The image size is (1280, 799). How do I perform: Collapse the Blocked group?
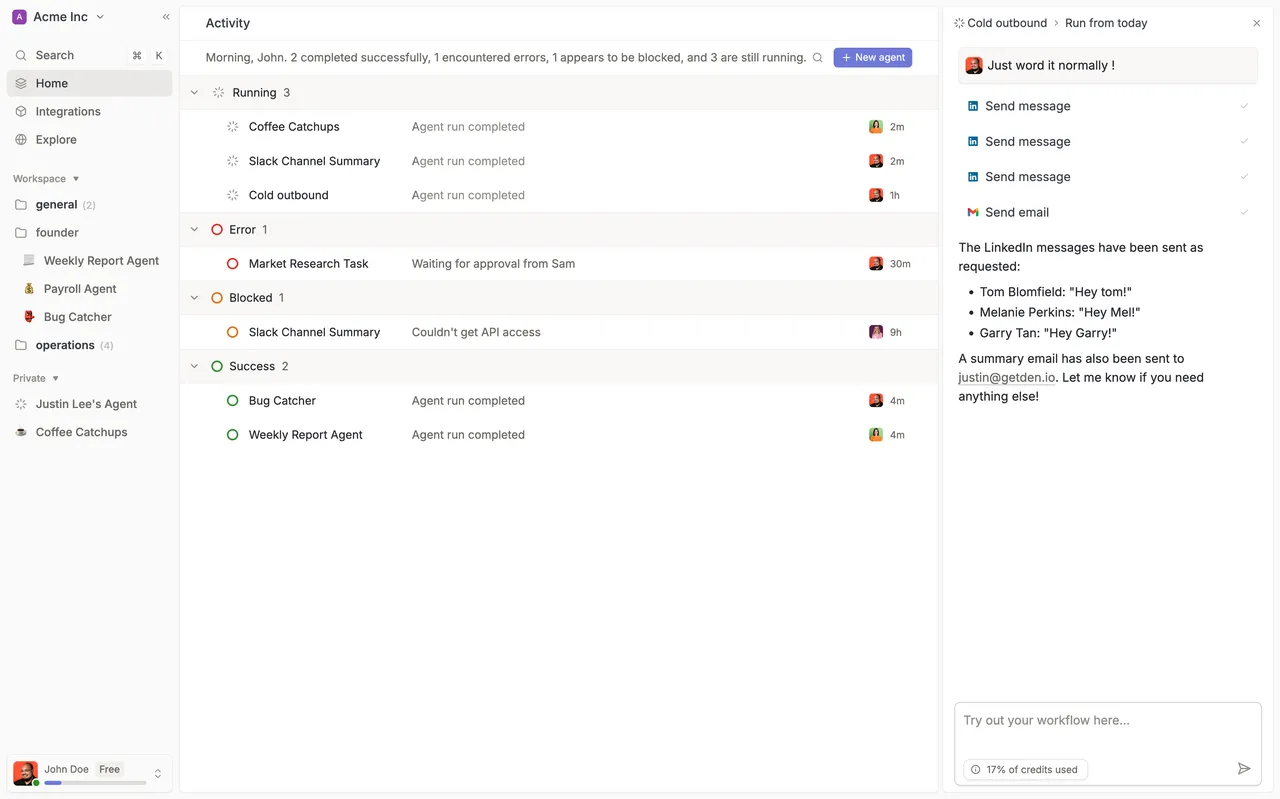pos(194,297)
